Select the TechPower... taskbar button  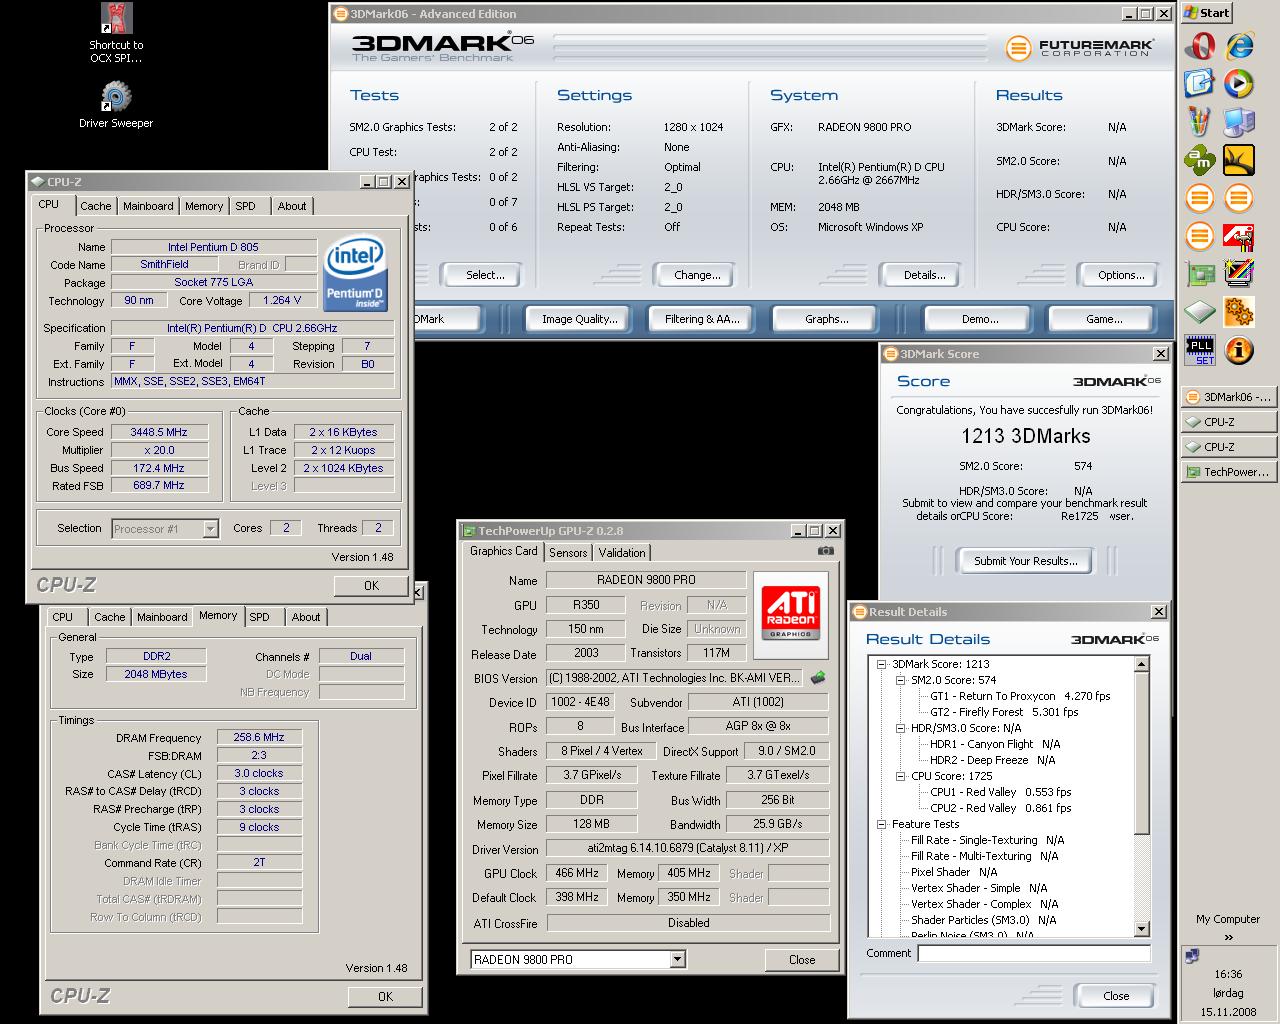tap(1228, 472)
